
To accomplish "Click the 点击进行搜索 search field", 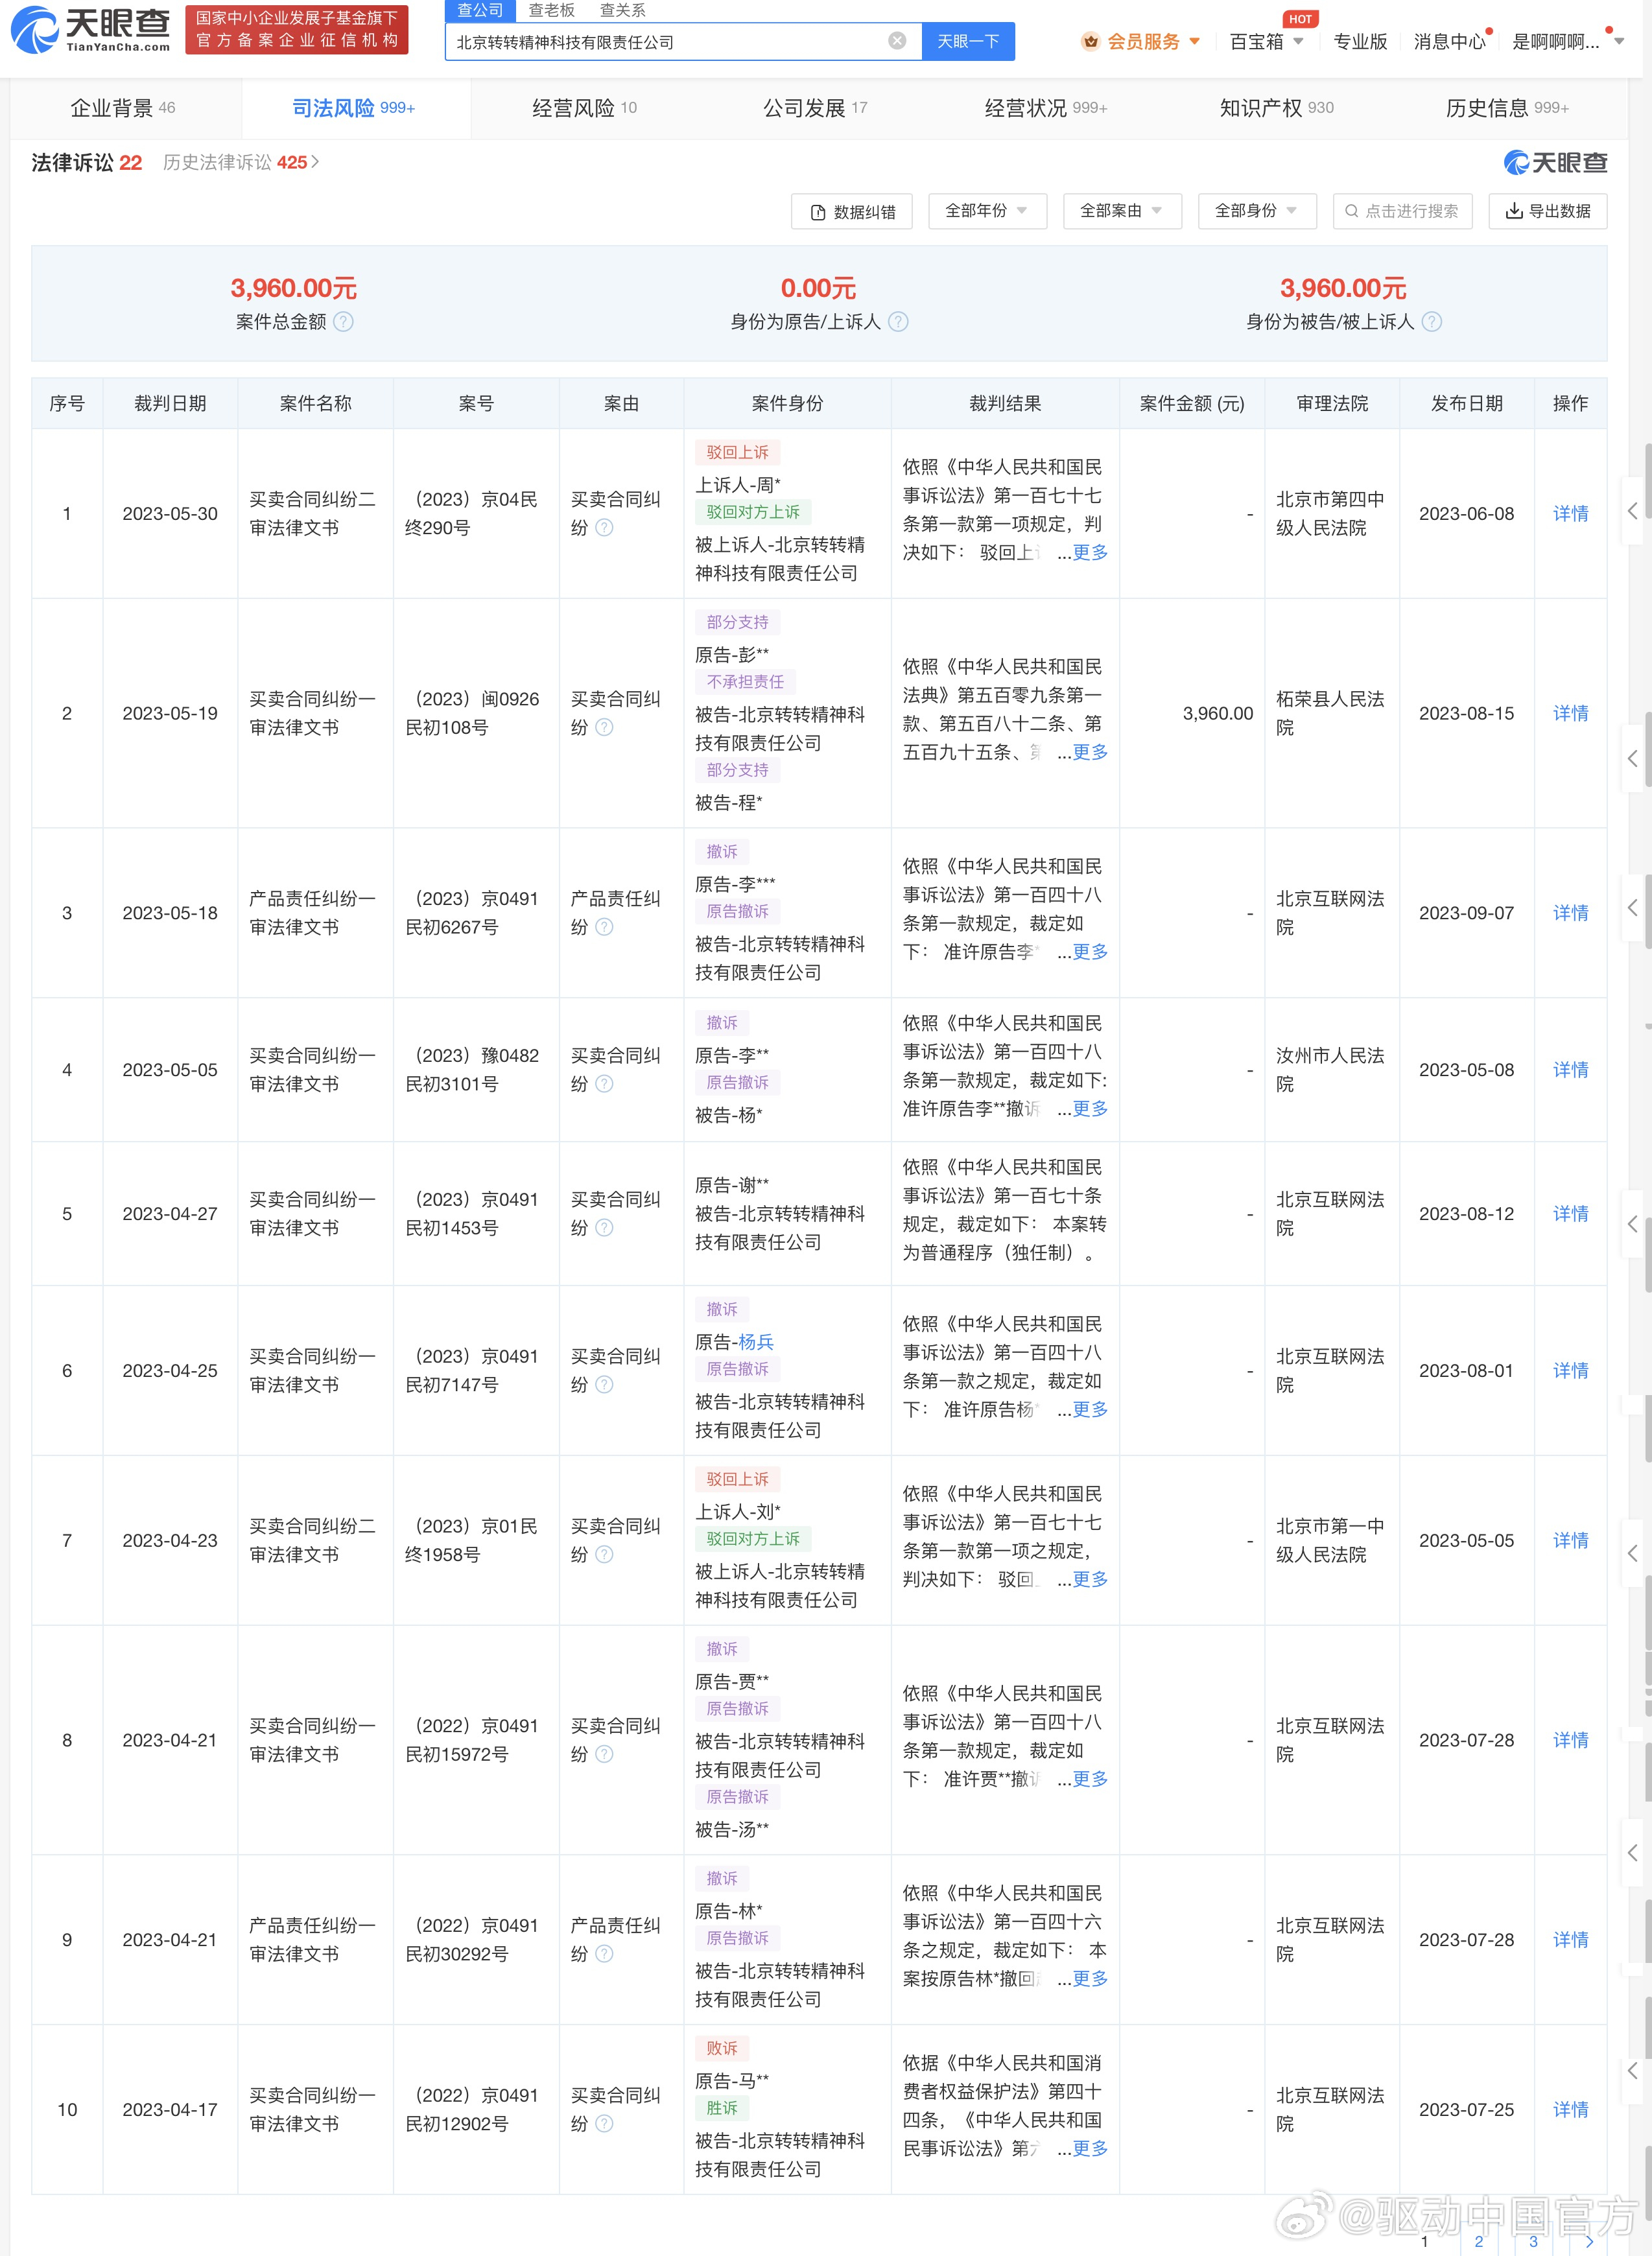I will pyautogui.click(x=1402, y=211).
